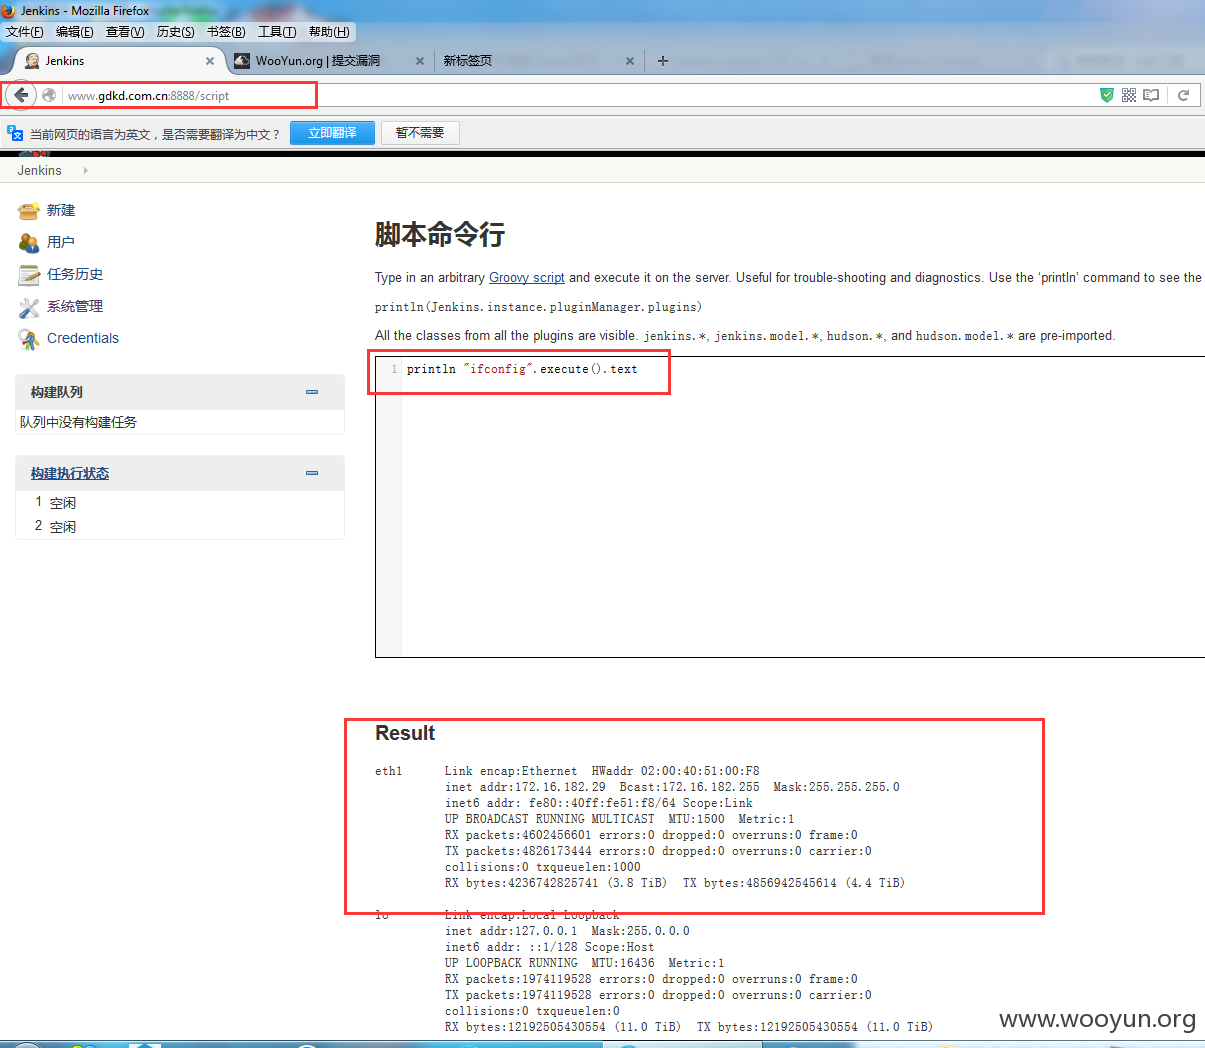
Task: Click executor 2 空闲 row
Action: click(180, 527)
